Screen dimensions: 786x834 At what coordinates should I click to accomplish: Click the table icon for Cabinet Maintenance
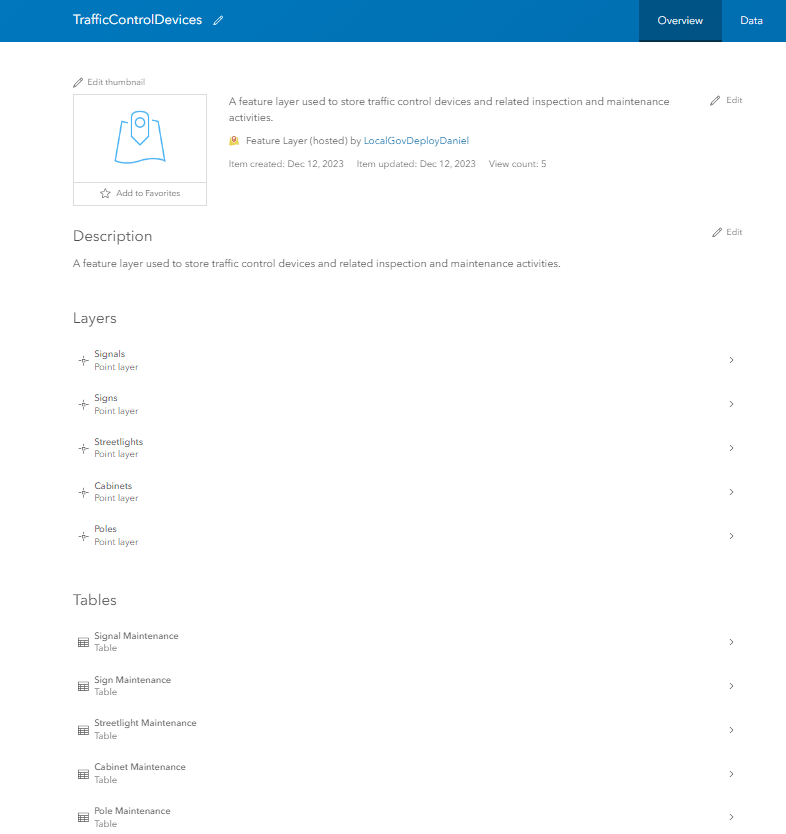[x=83, y=774]
